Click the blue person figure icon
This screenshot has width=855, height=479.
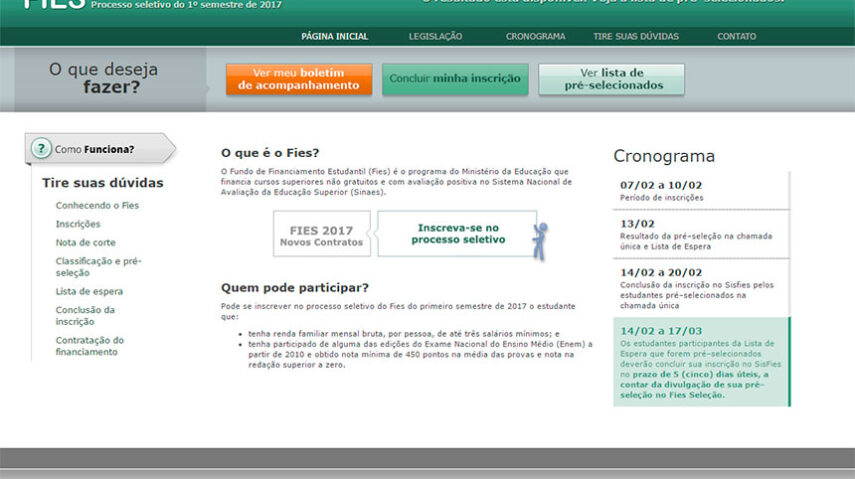tap(540, 240)
